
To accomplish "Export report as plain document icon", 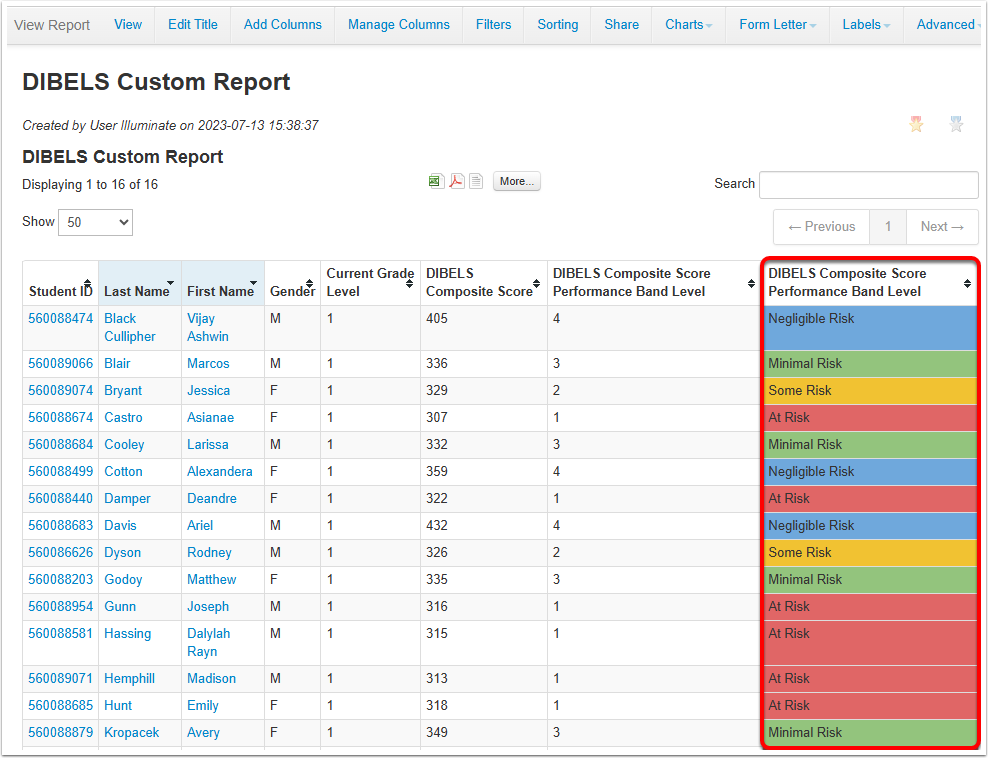I will coord(476,181).
